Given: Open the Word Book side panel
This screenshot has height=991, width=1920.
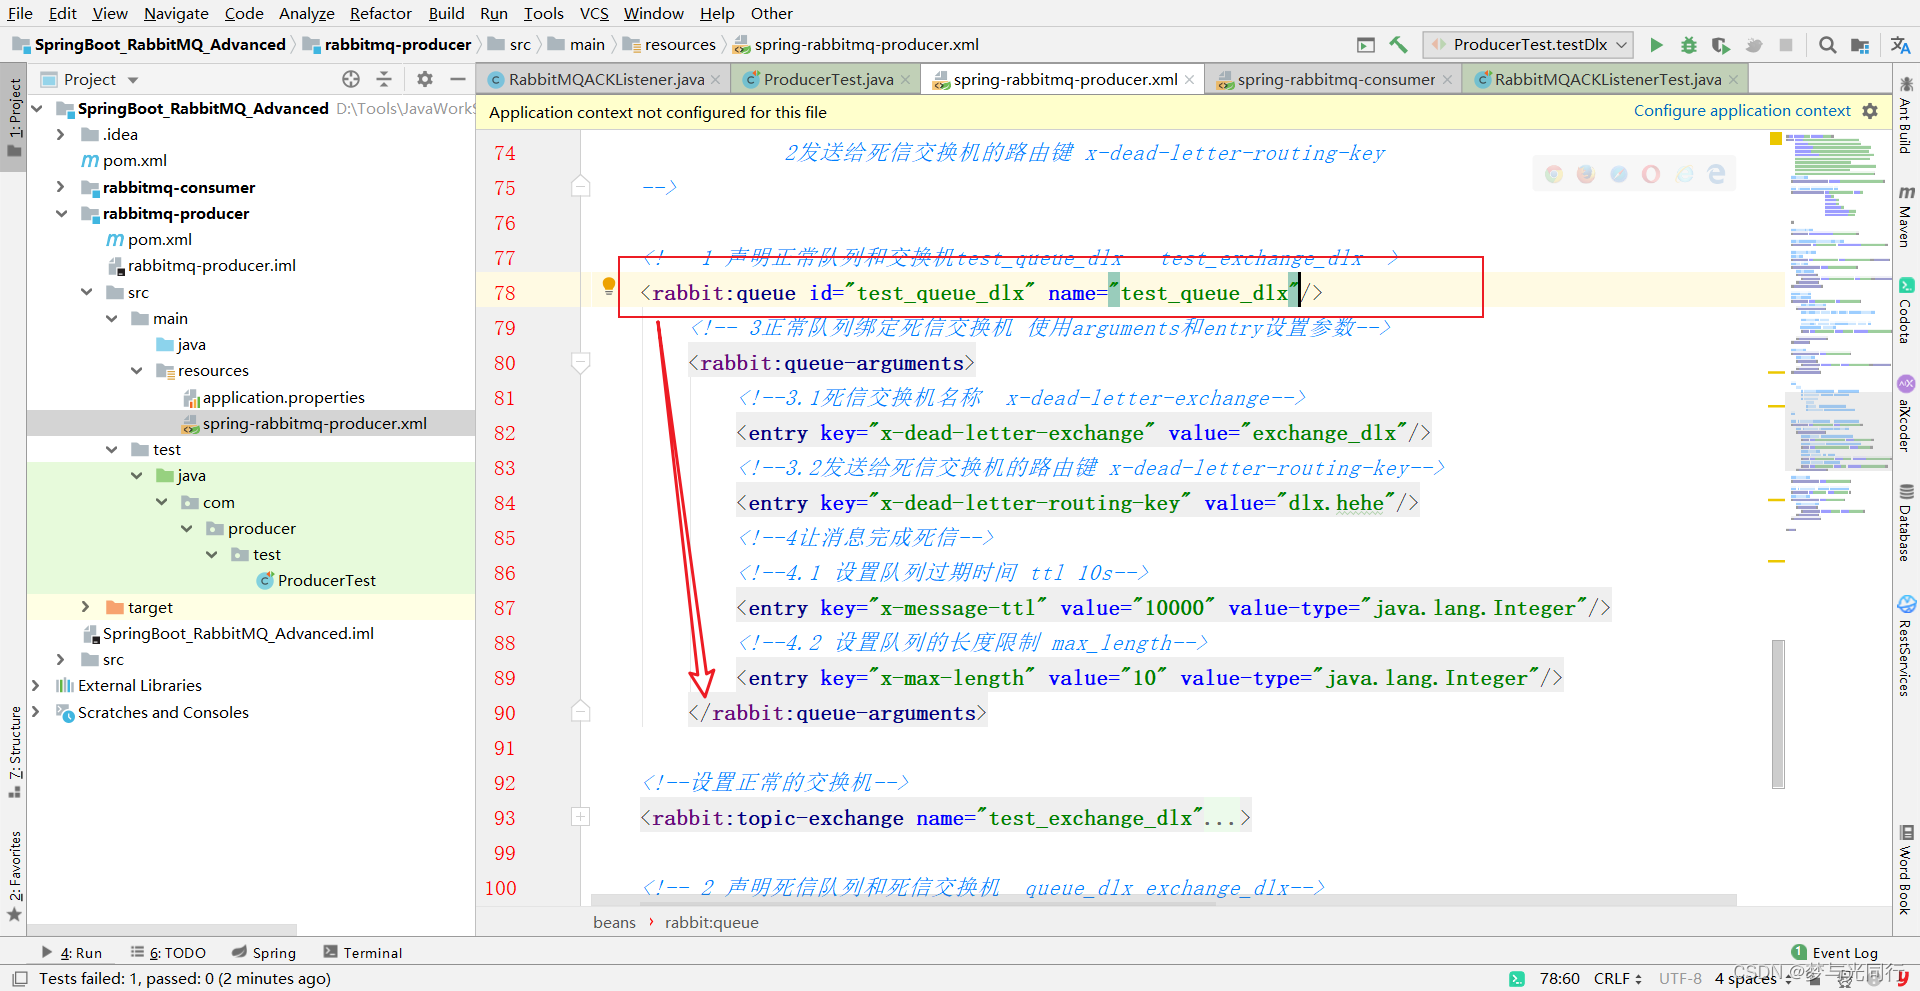Looking at the screenshot, I should [x=1906, y=869].
